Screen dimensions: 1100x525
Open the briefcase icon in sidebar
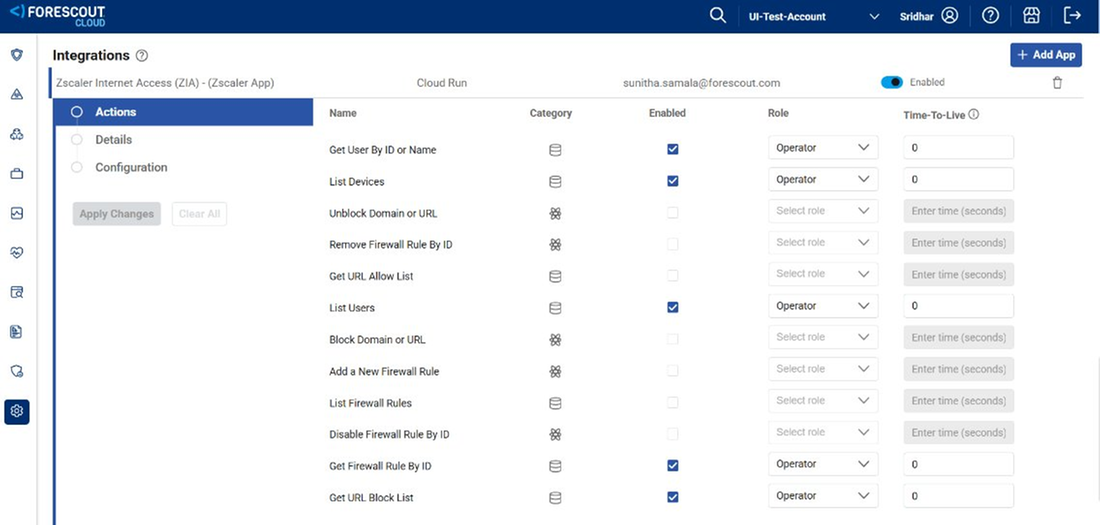(17, 174)
